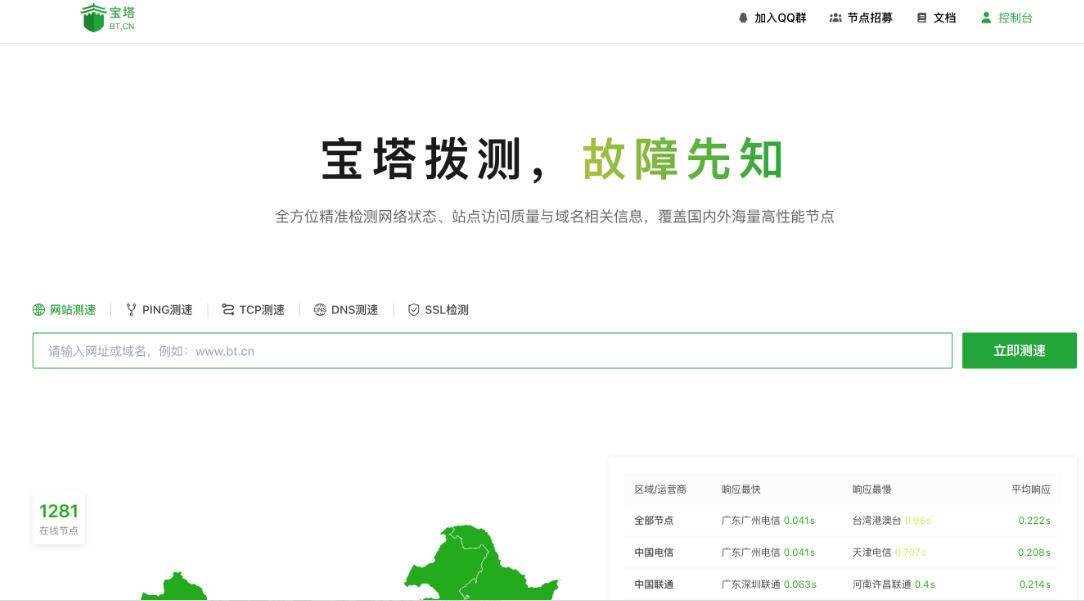Click 台湾港澳台 slowest node entry
1084x601 pixels.
tap(877, 521)
